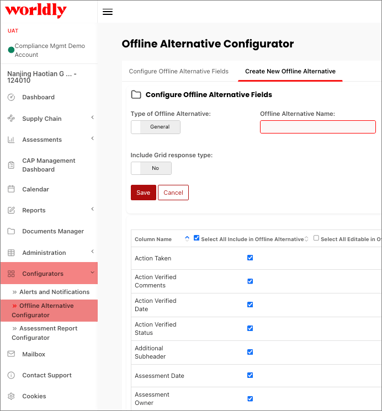This screenshot has width=382, height=411.
Task: Click the Mailbox envelope icon
Action: click(11, 354)
